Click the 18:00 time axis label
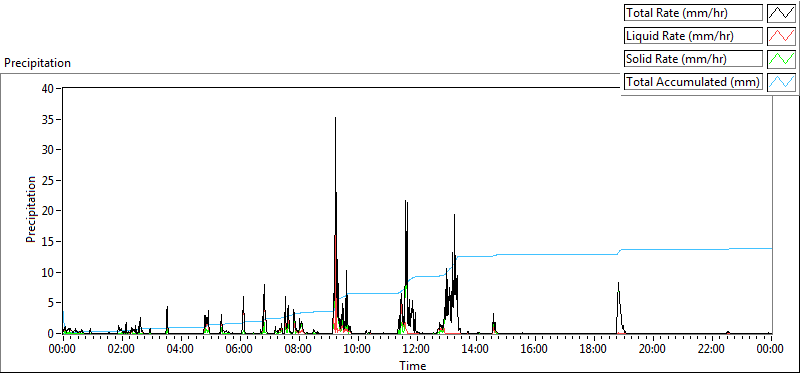This screenshot has width=800, height=373. (593, 350)
